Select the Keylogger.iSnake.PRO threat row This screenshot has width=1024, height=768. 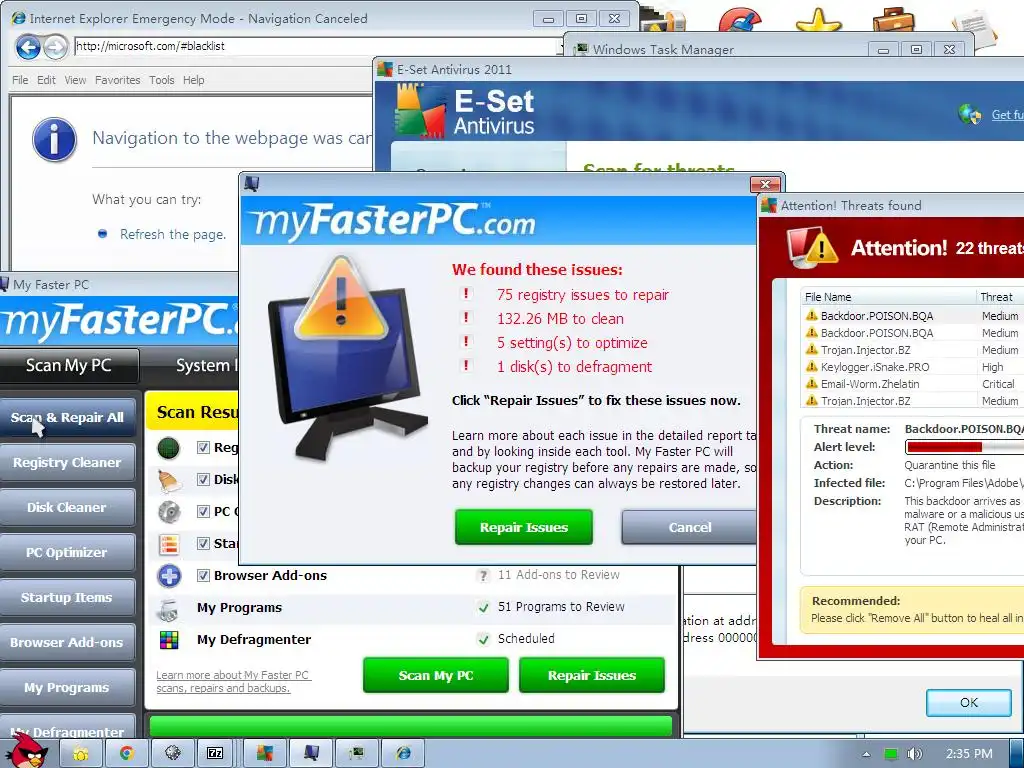coord(912,366)
